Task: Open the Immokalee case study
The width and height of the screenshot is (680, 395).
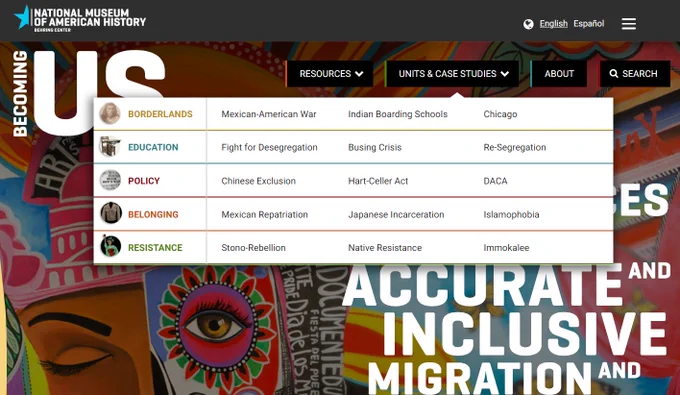Action: [x=506, y=248]
